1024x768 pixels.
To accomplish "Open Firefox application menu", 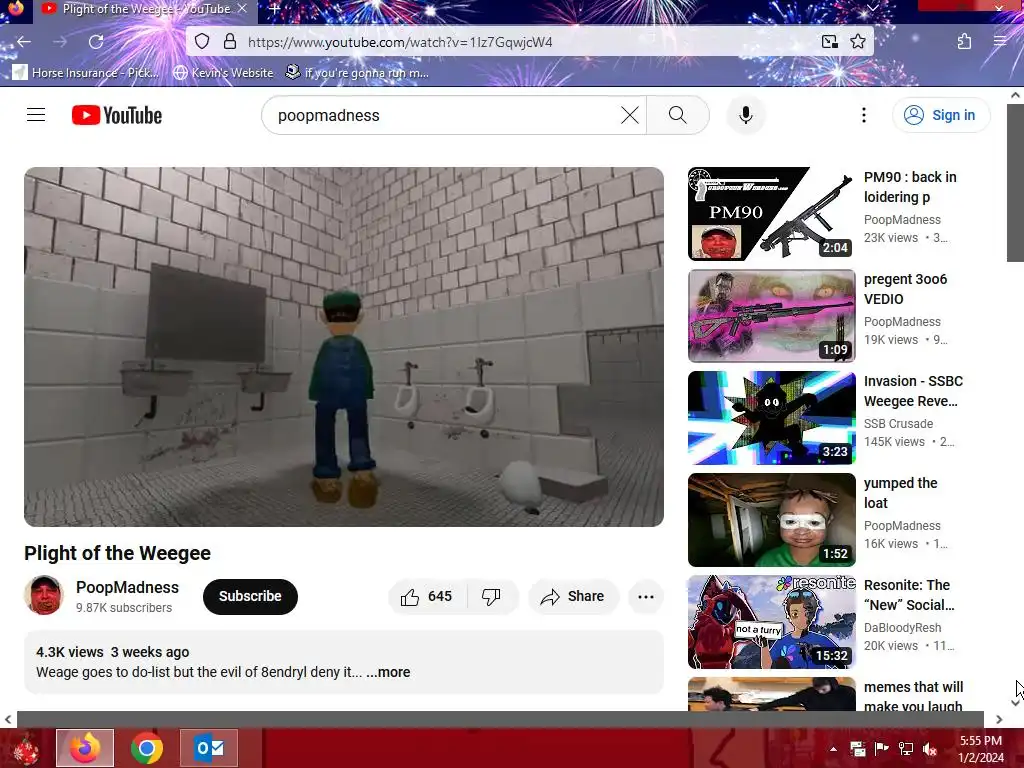I will (x=999, y=42).
